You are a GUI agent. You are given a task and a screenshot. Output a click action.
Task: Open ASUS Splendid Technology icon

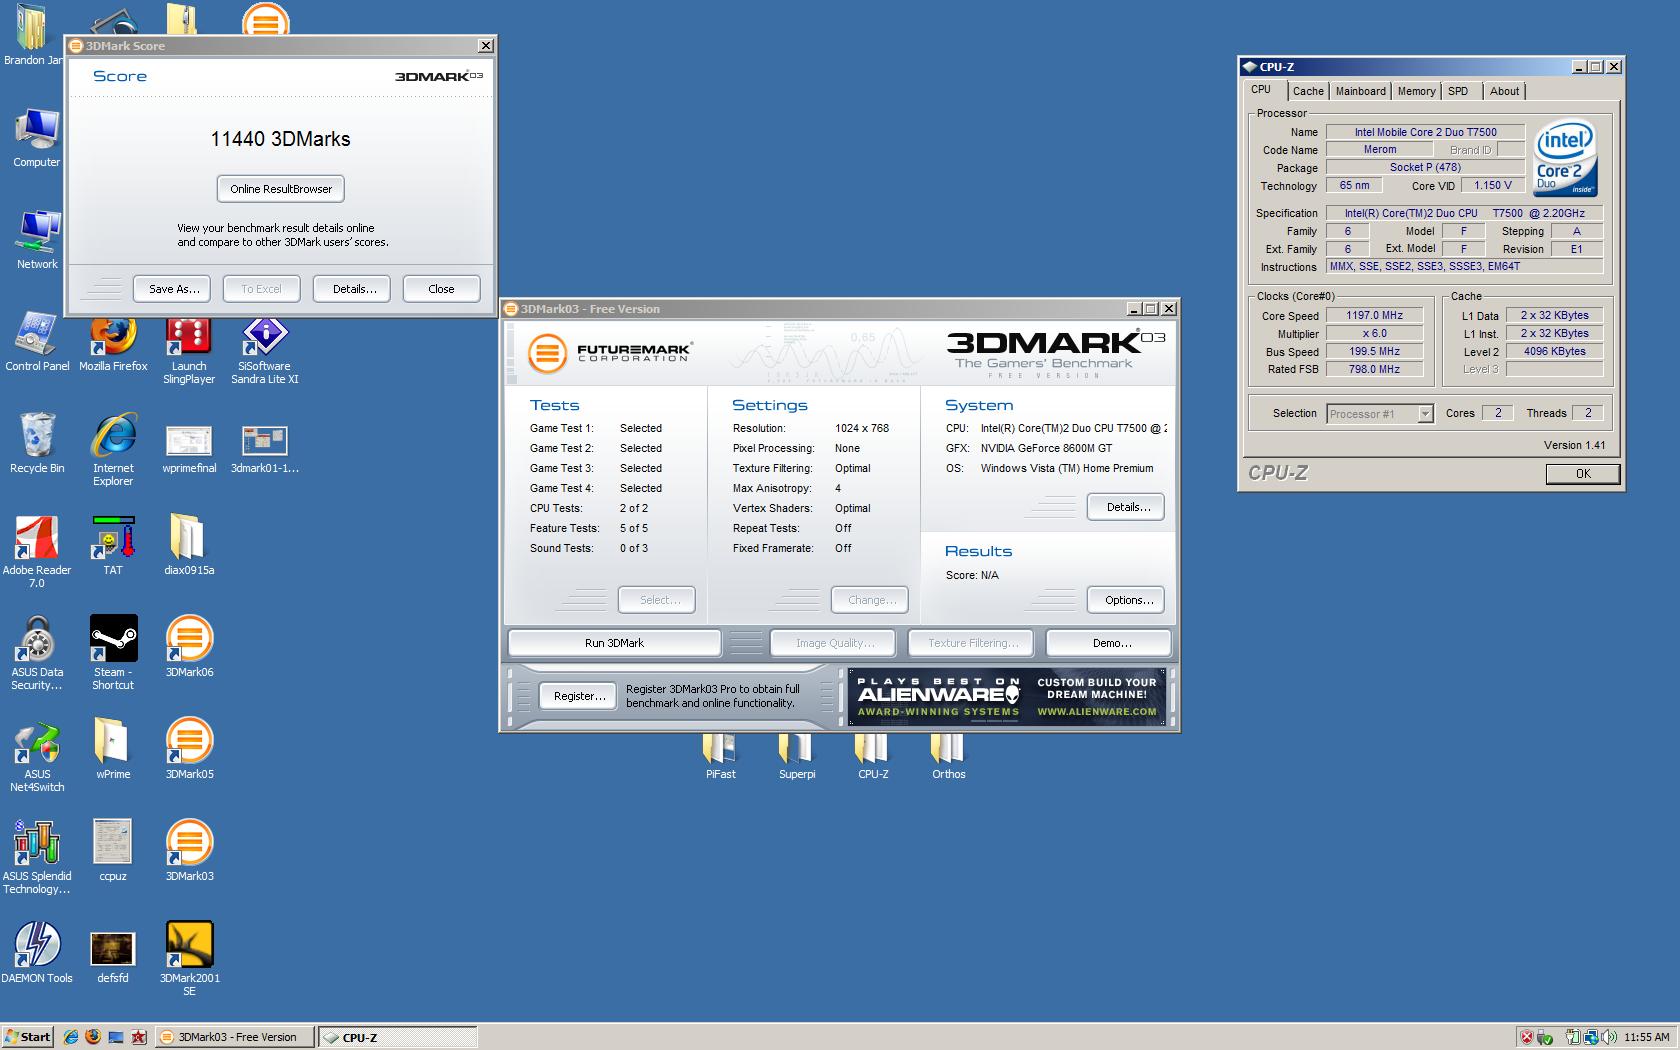37,858
